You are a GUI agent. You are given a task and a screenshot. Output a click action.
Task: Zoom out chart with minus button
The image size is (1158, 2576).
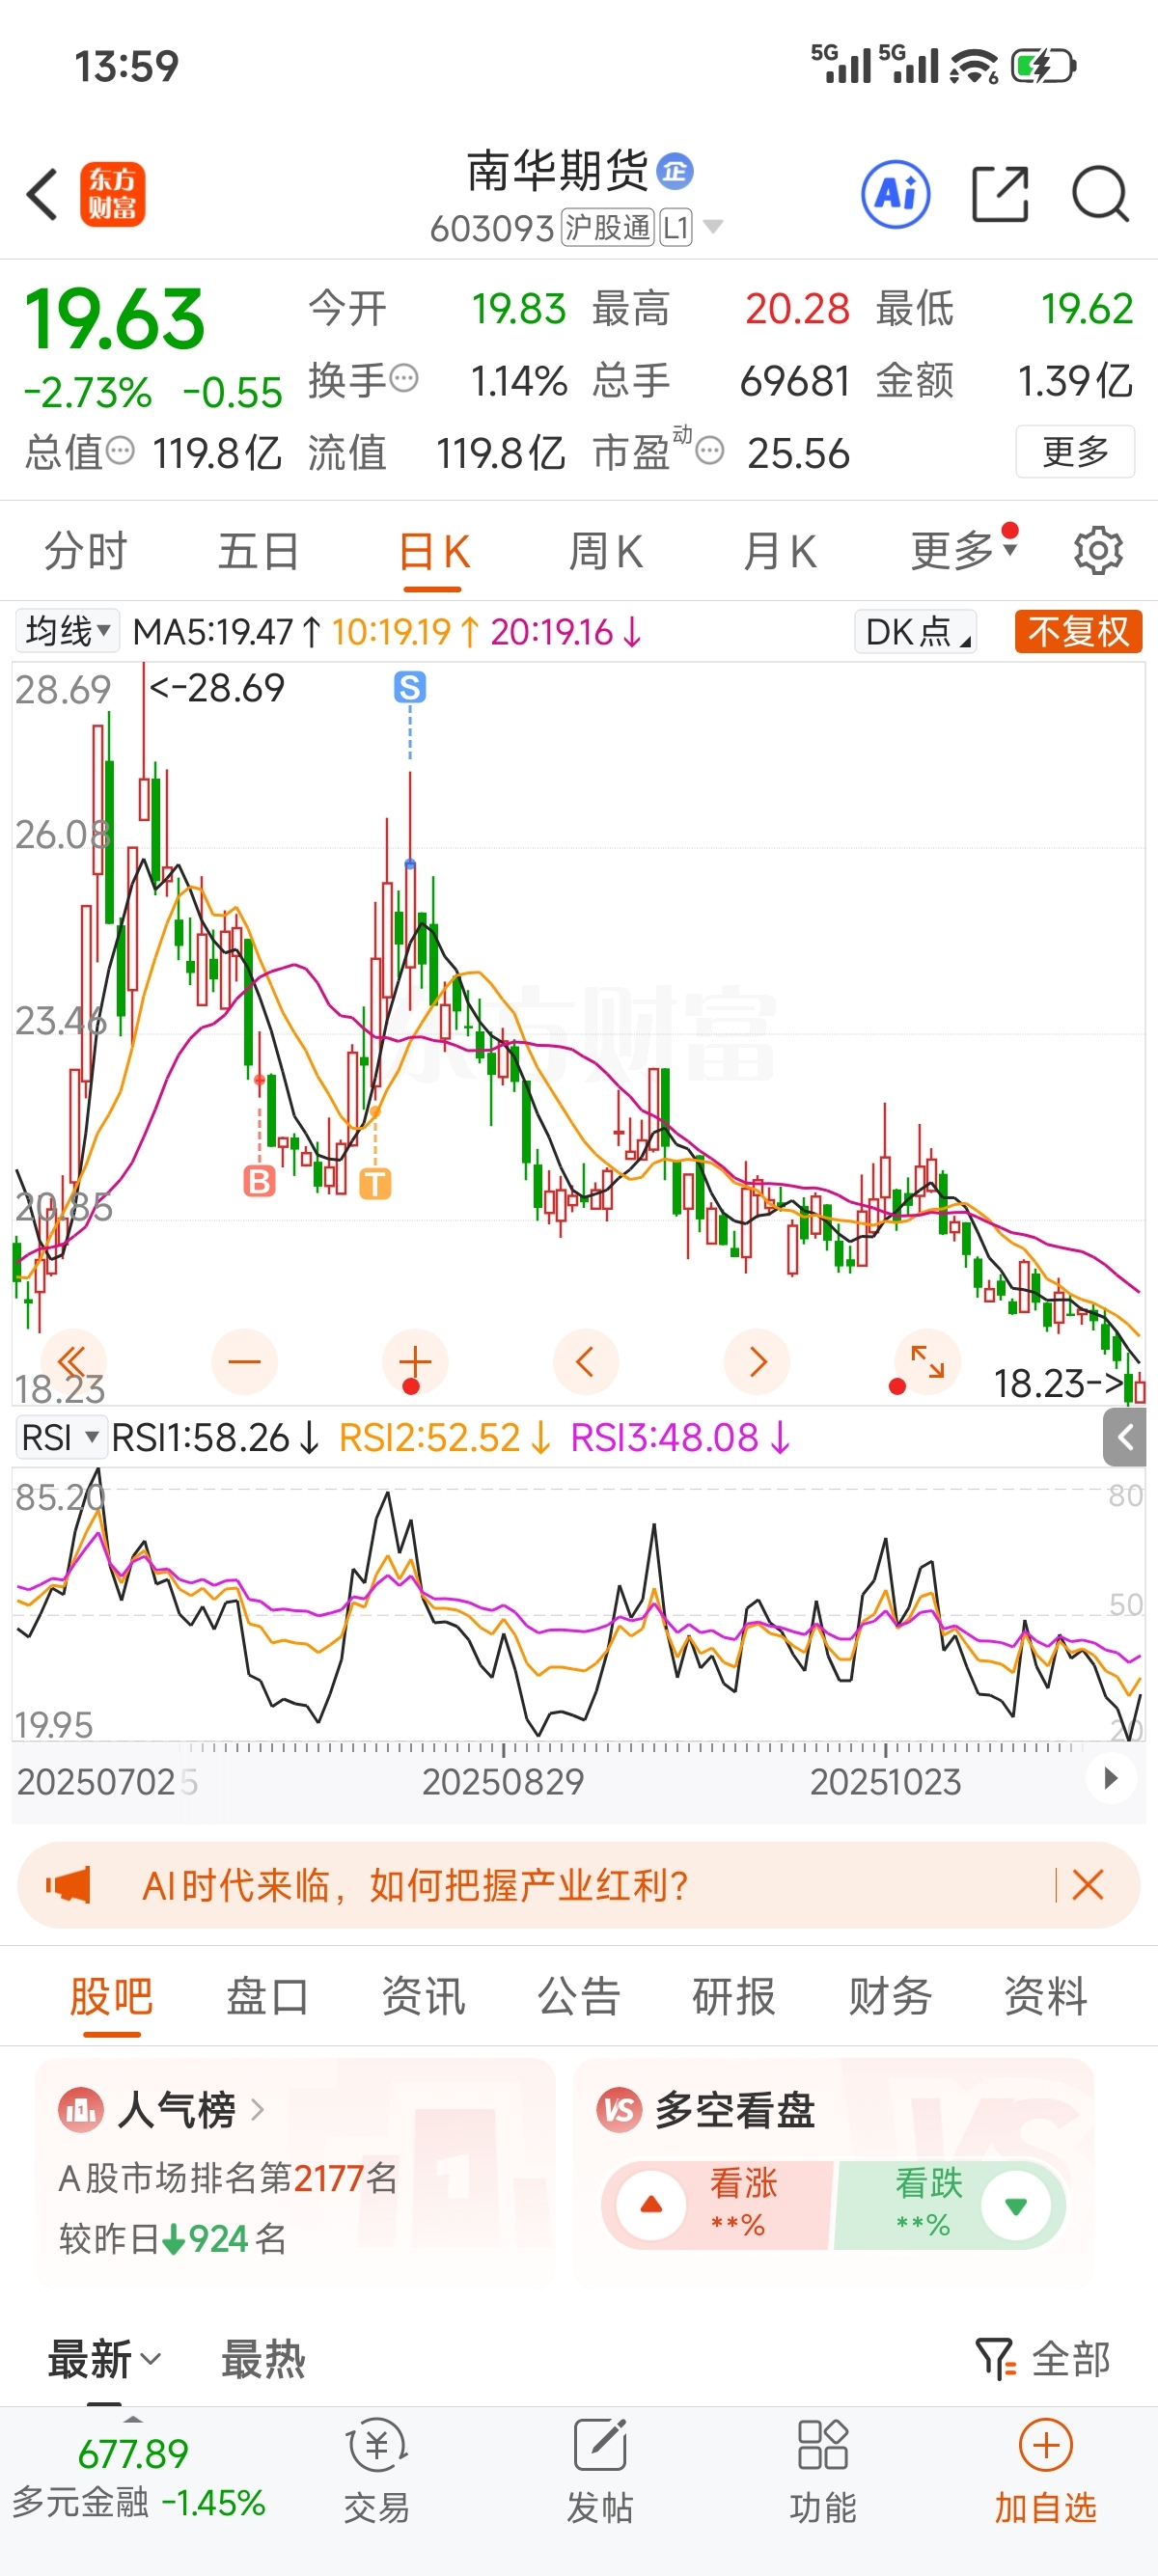[244, 1361]
